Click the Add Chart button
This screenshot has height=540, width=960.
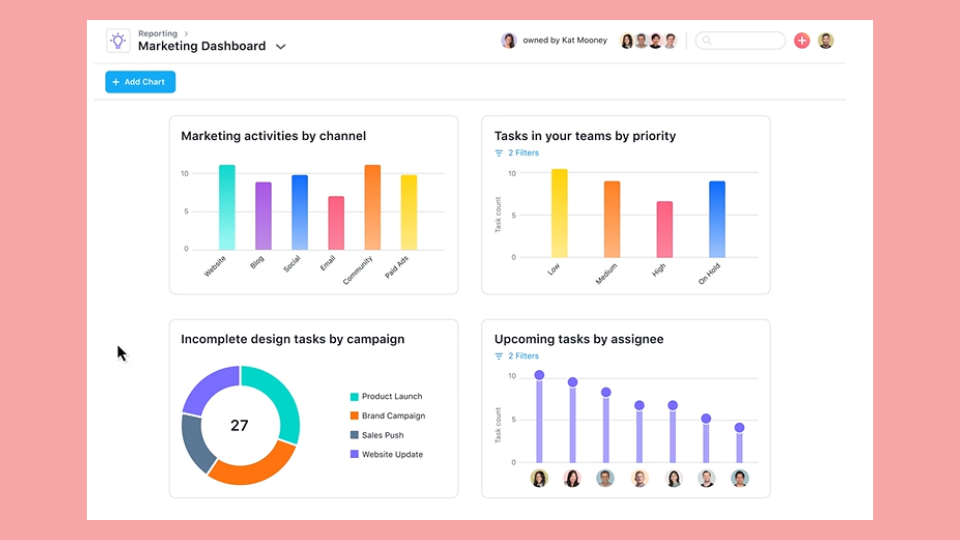(x=140, y=82)
